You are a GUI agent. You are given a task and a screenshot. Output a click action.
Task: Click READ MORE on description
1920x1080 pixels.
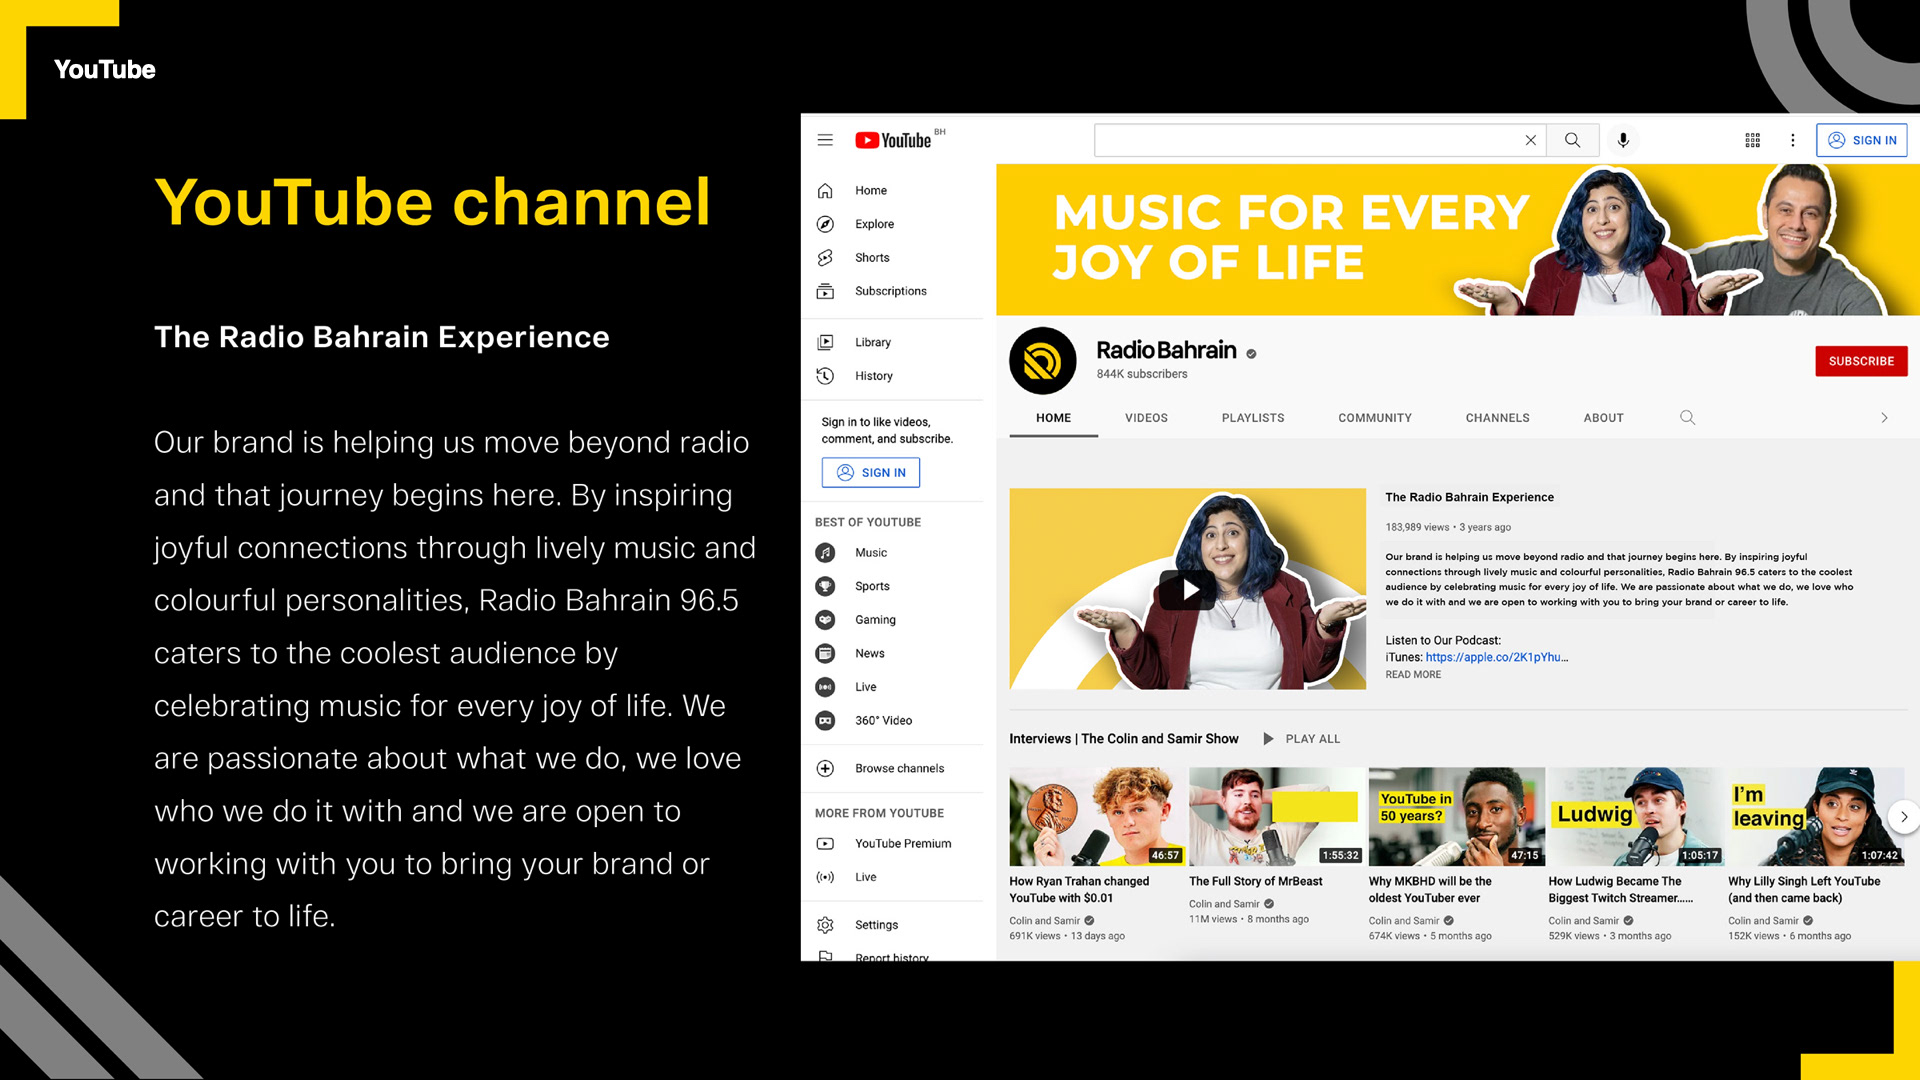click(x=1413, y=675)
